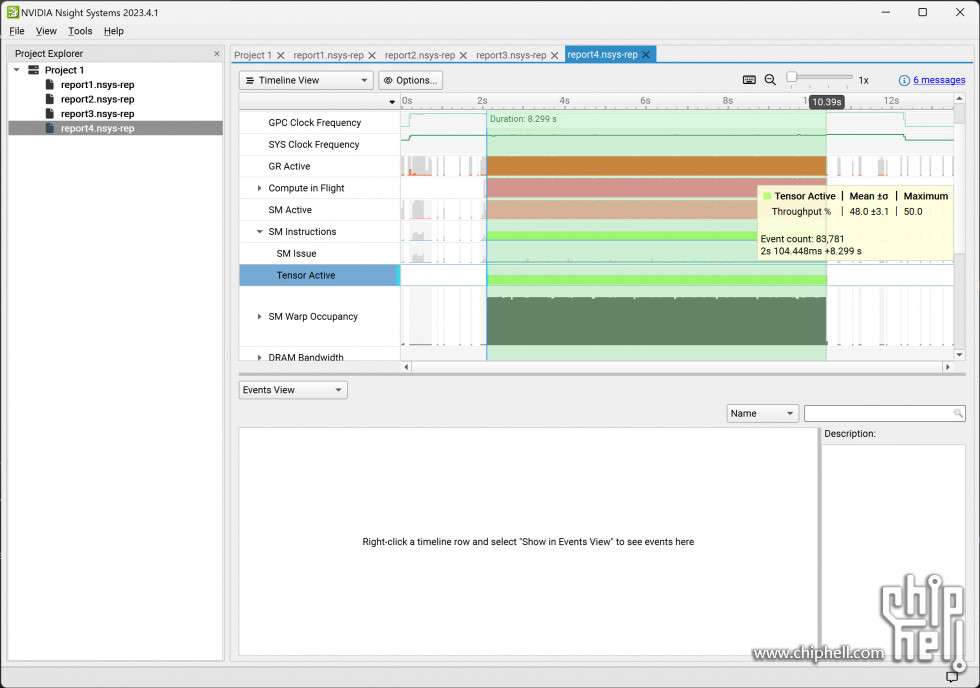Maximize the Nsight Systems window

pos(922,12)
